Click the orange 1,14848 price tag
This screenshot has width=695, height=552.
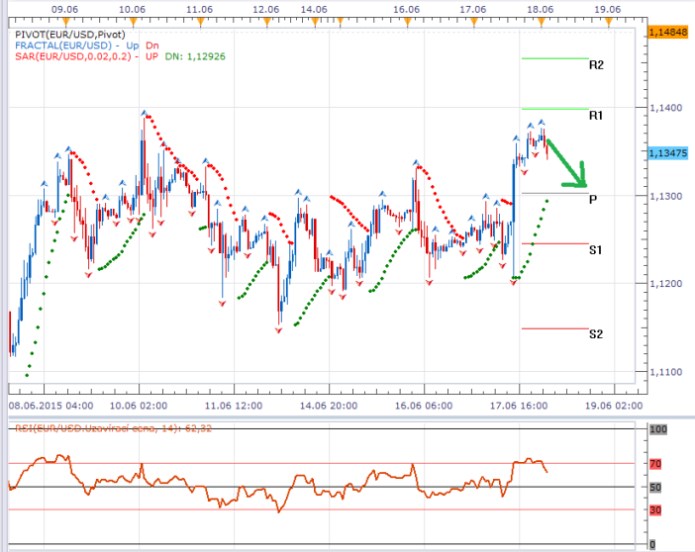pos(666,33)
